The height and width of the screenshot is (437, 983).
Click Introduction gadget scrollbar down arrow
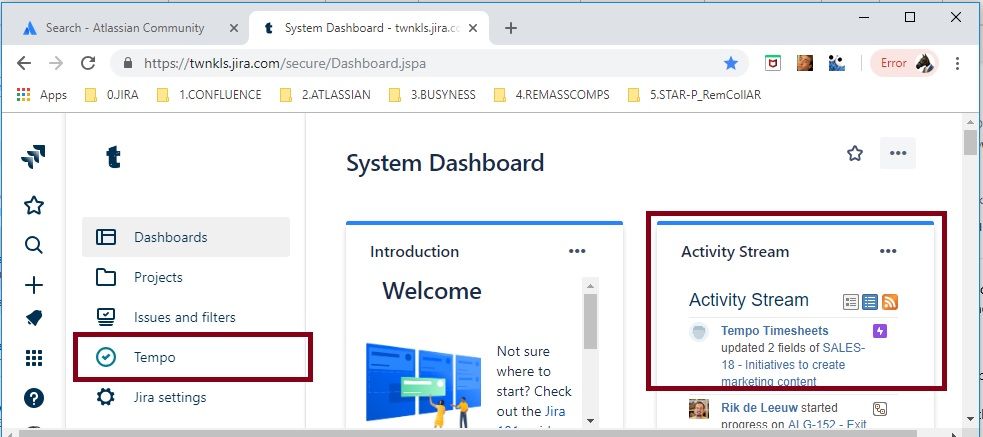tap(590, 420)
